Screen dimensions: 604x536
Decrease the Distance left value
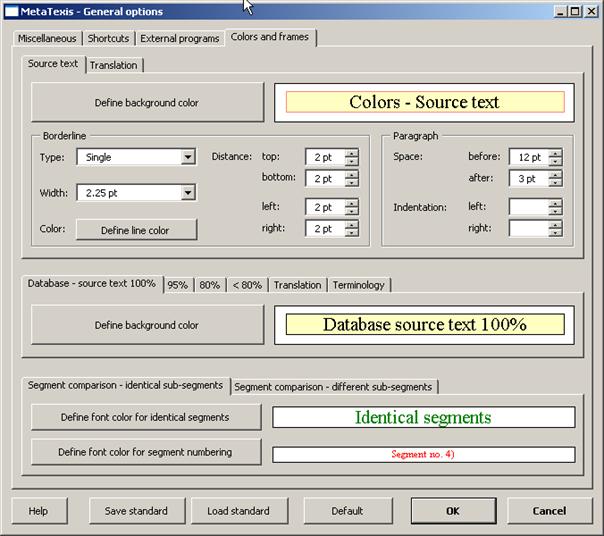(x=352, y=211)
